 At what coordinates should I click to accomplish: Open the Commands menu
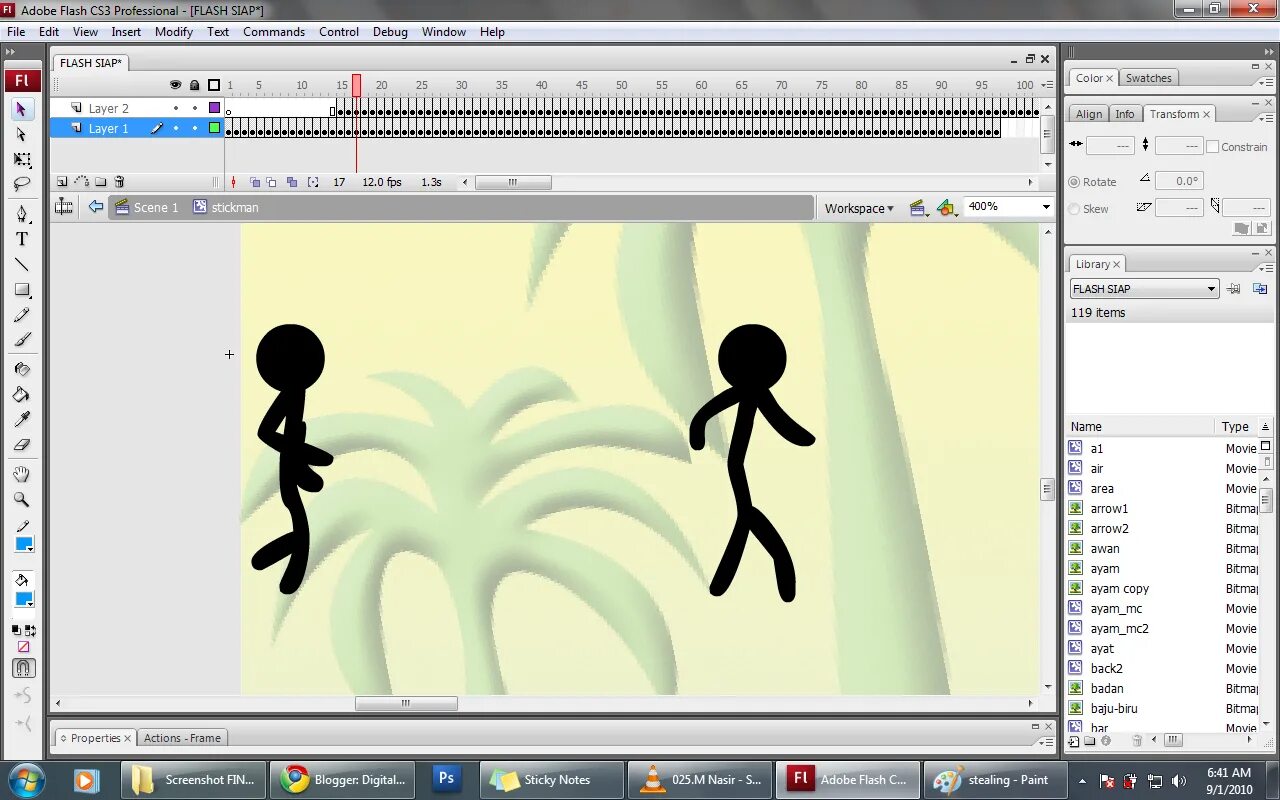click(x=274, y=31)
